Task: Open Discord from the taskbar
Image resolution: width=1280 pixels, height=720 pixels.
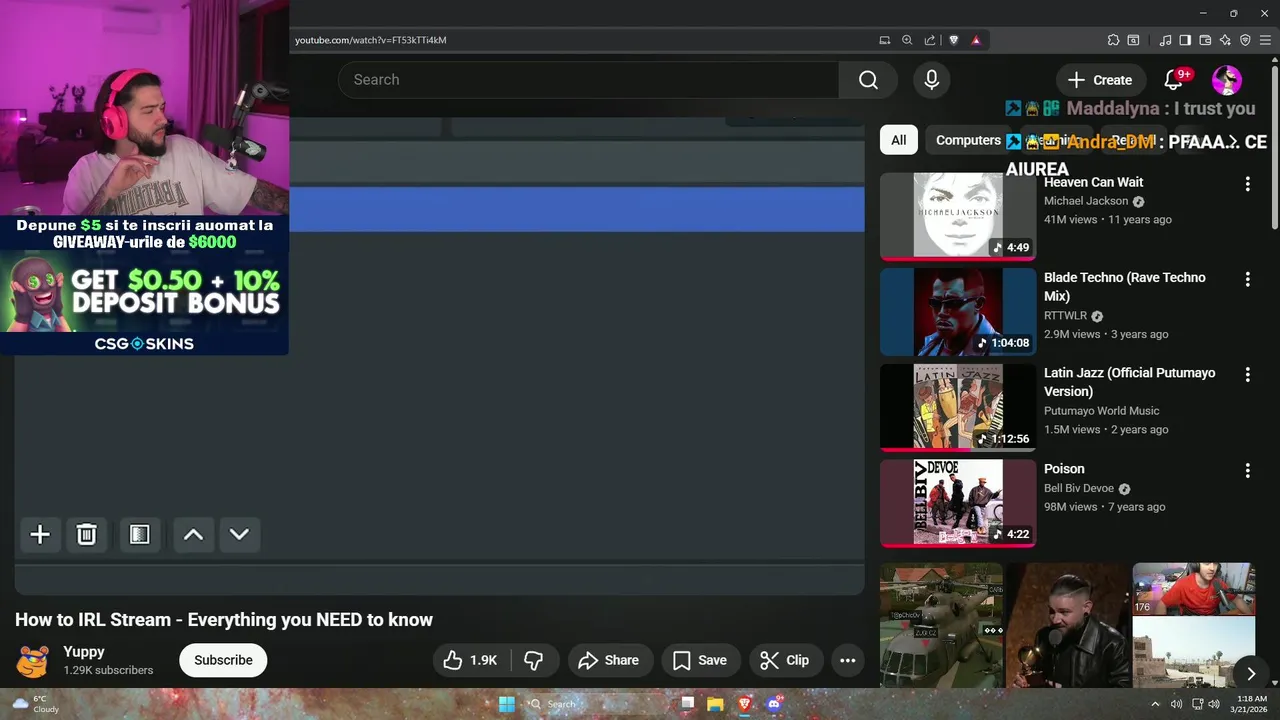Action: 773,704
